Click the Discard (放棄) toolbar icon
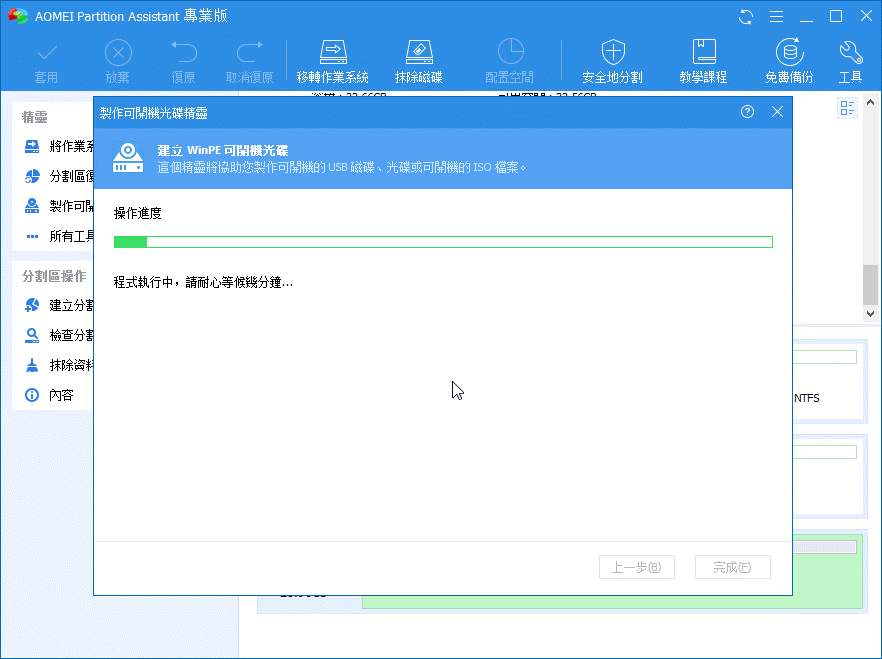Viewport: 882px width, 659px height. pyautogui.click(x=118, y=61)
